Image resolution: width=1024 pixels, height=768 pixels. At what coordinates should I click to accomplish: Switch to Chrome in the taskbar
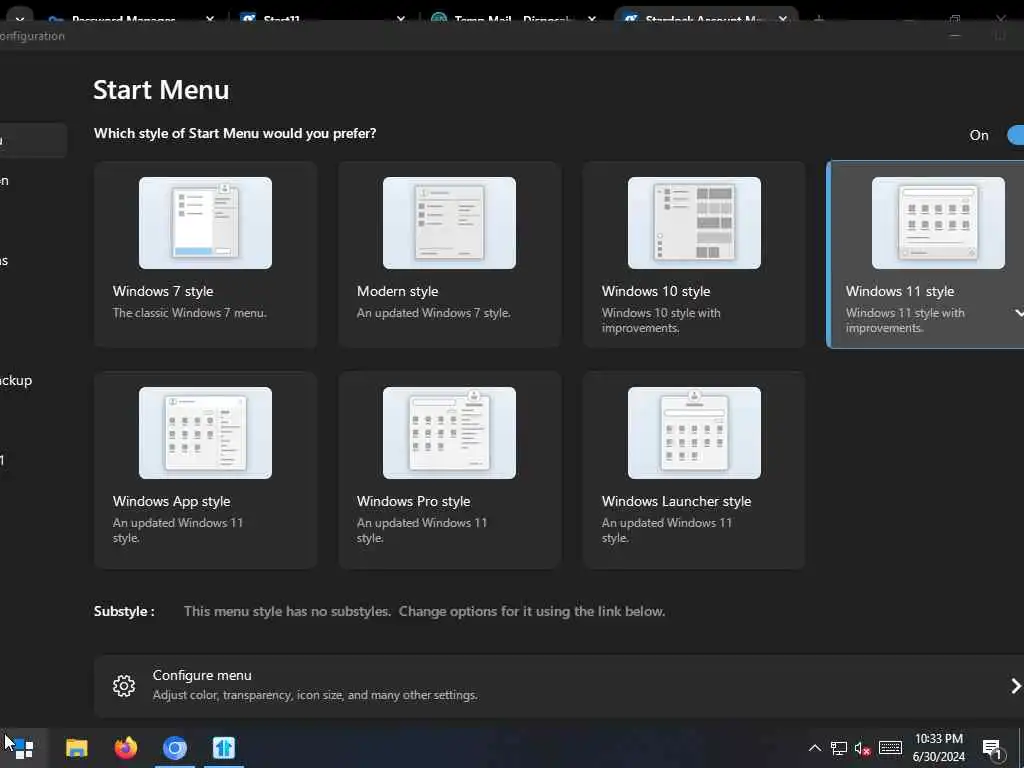pyautogui.click(x=174, y=748)
